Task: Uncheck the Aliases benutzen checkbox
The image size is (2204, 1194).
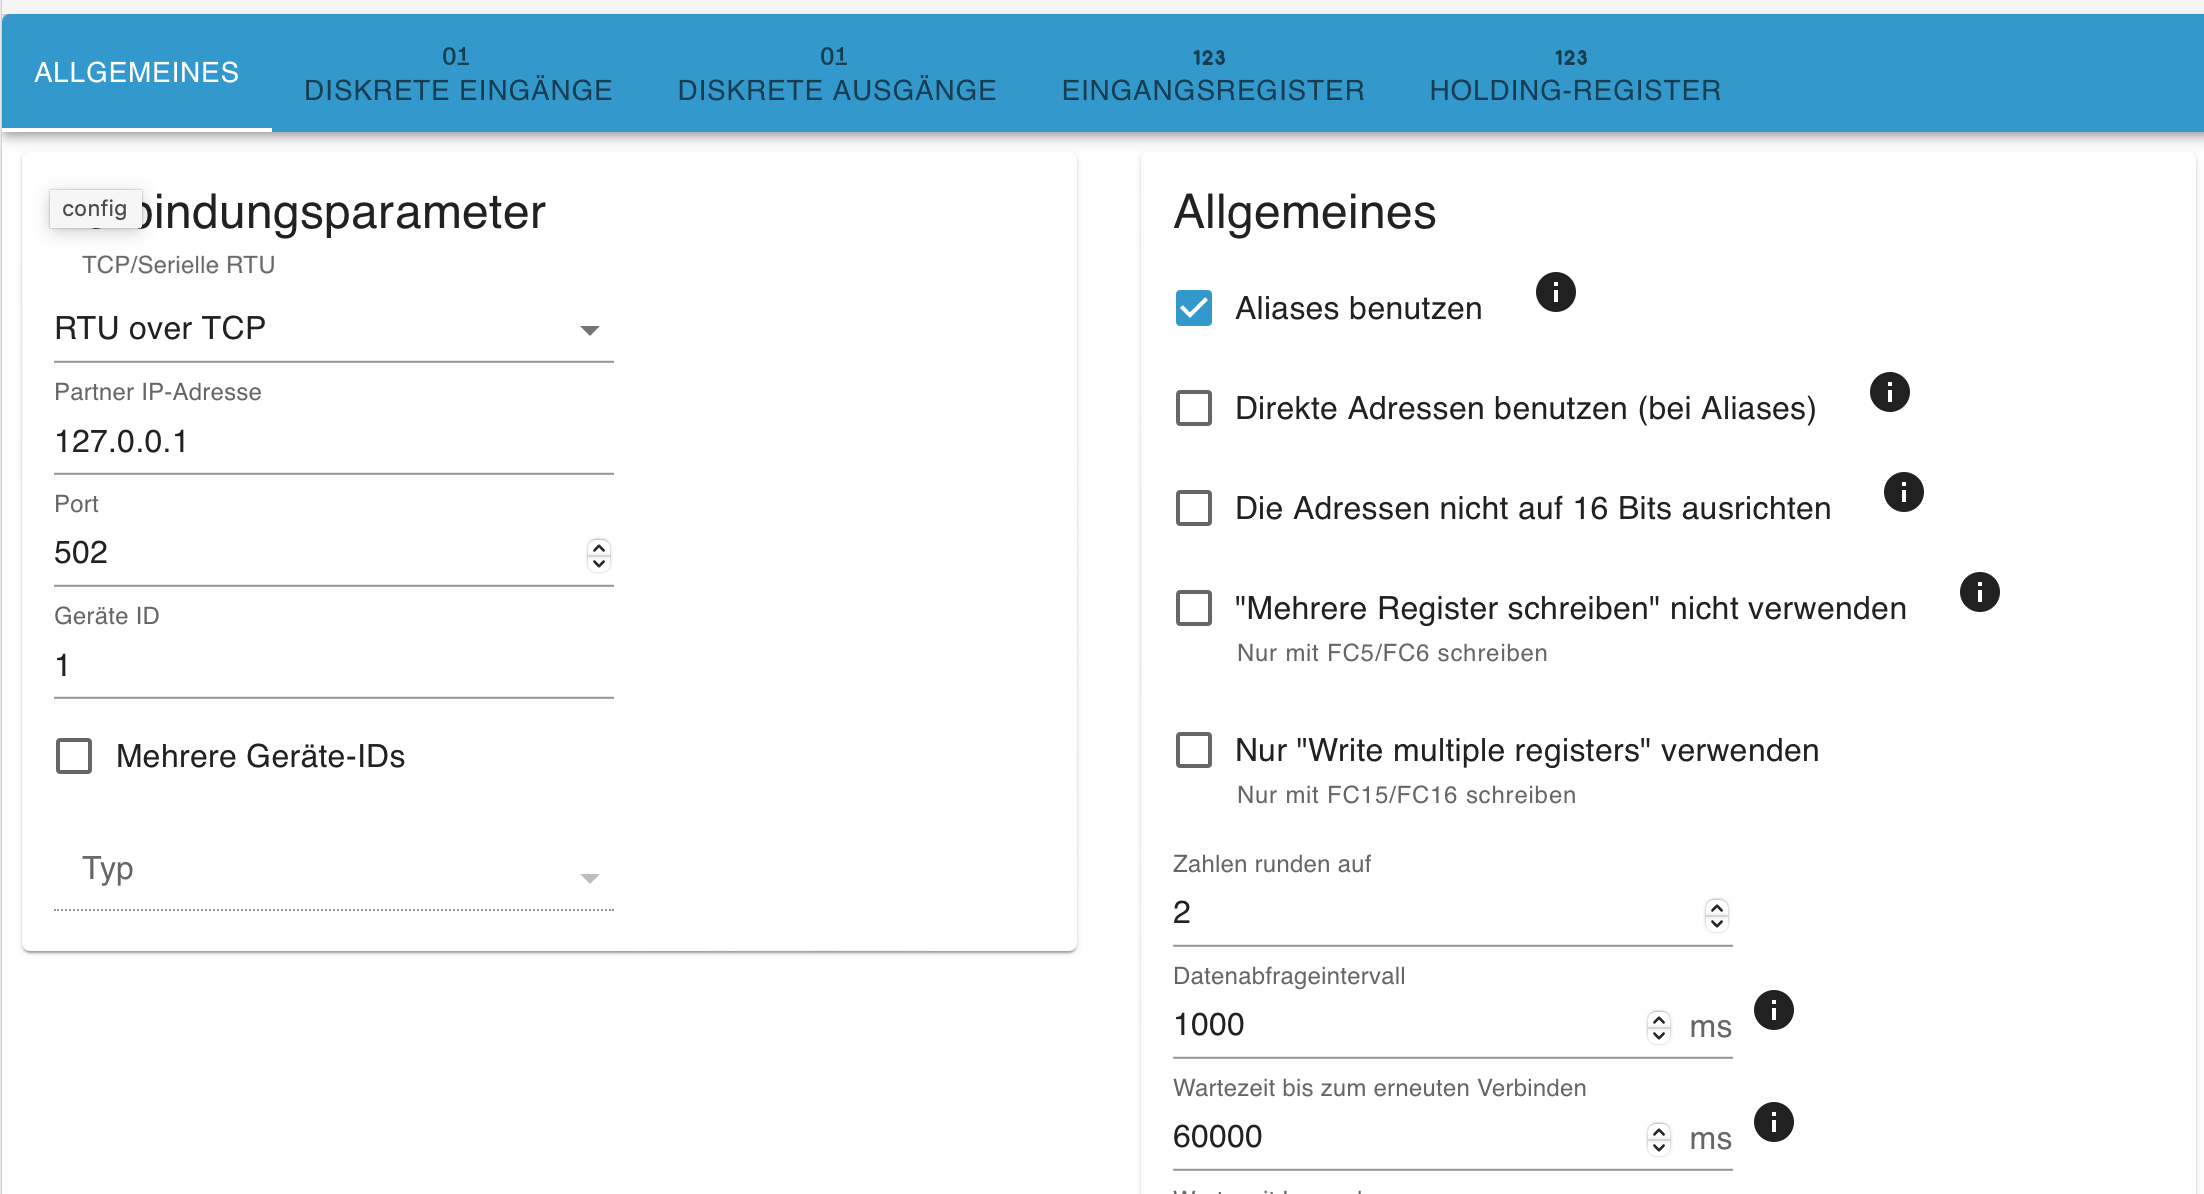Action: [1194, 308]
